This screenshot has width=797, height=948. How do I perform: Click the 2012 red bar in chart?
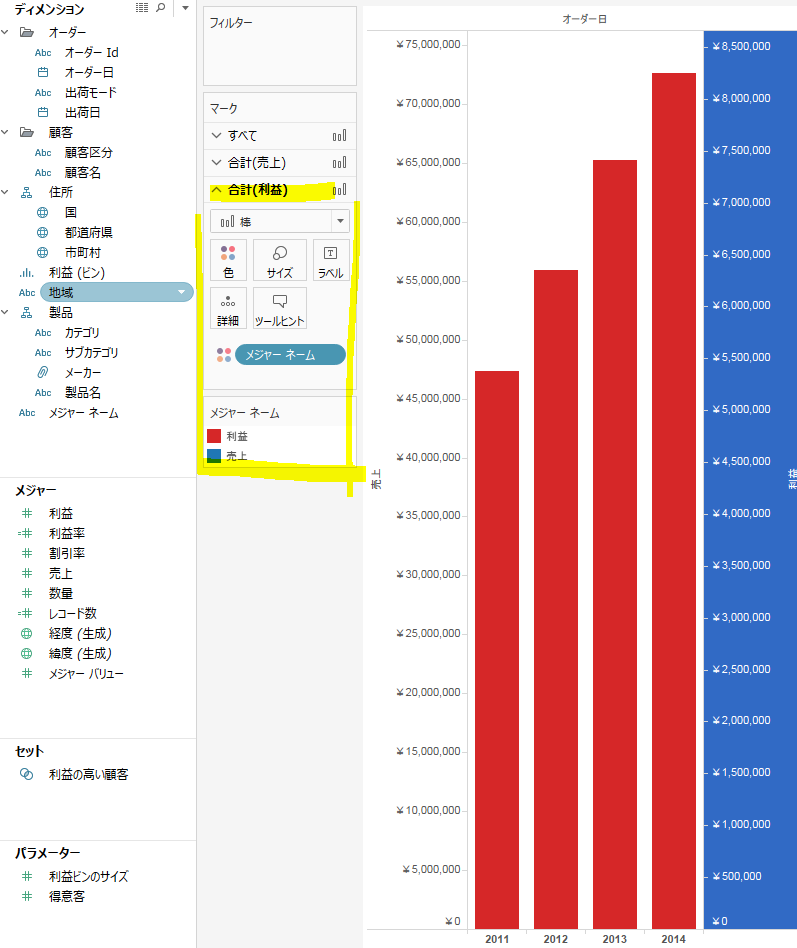556,599
